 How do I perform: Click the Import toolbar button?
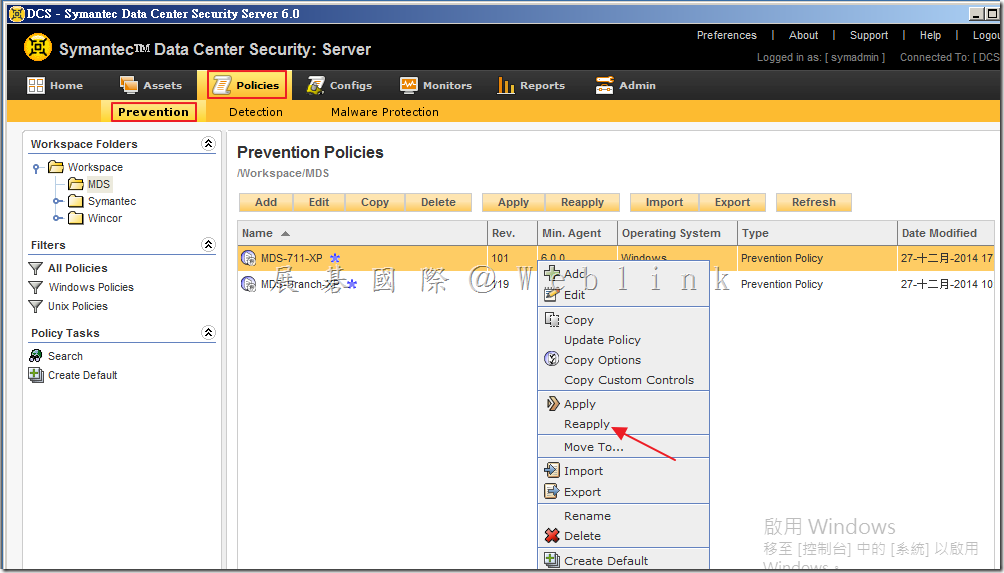[664, 202]
